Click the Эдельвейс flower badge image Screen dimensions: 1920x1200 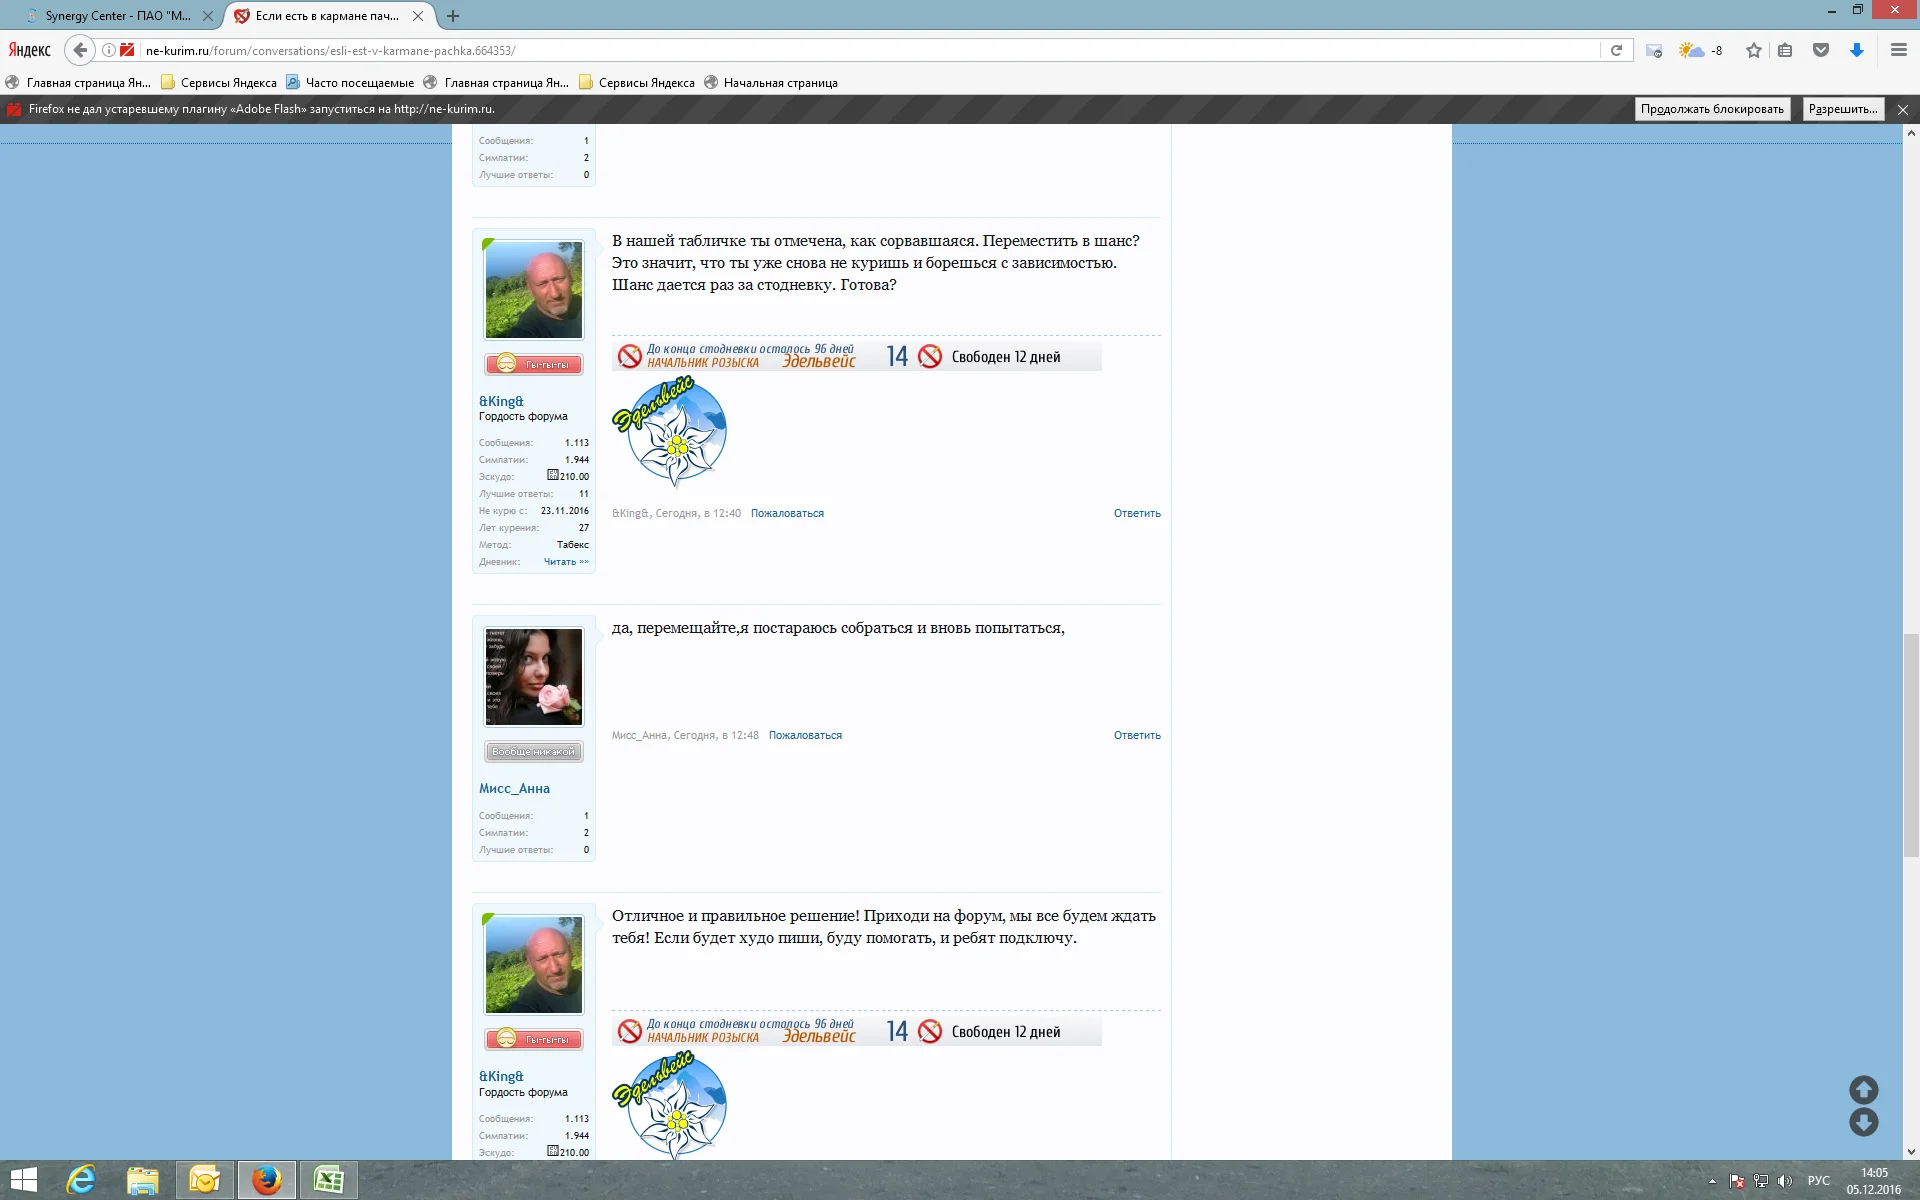click(x=670, y=432)
